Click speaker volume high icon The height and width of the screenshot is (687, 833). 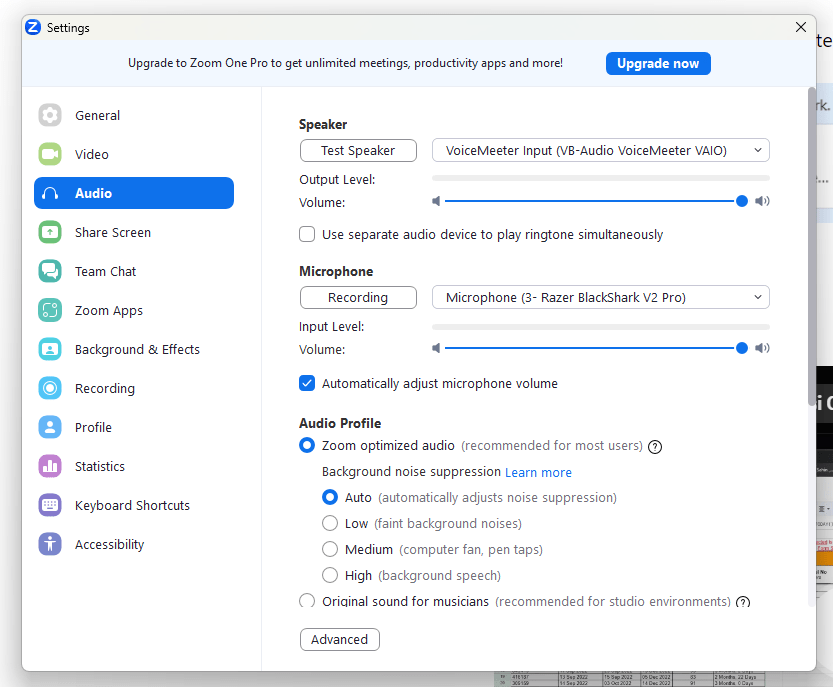pyautogui.click(x=762, y=201)
